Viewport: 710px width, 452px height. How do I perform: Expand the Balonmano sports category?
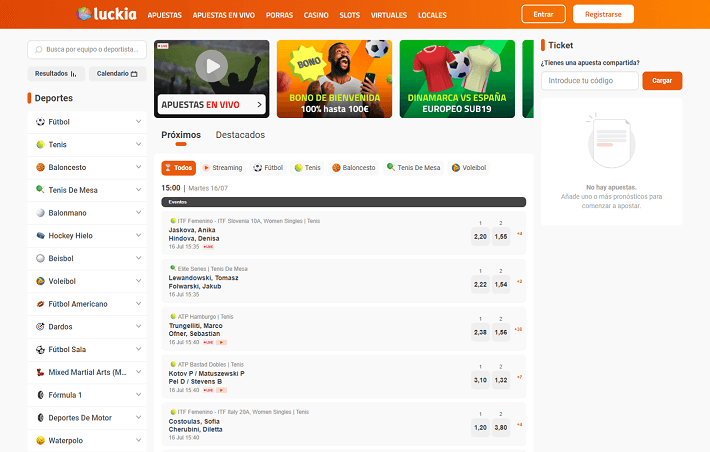pos(138,213)
